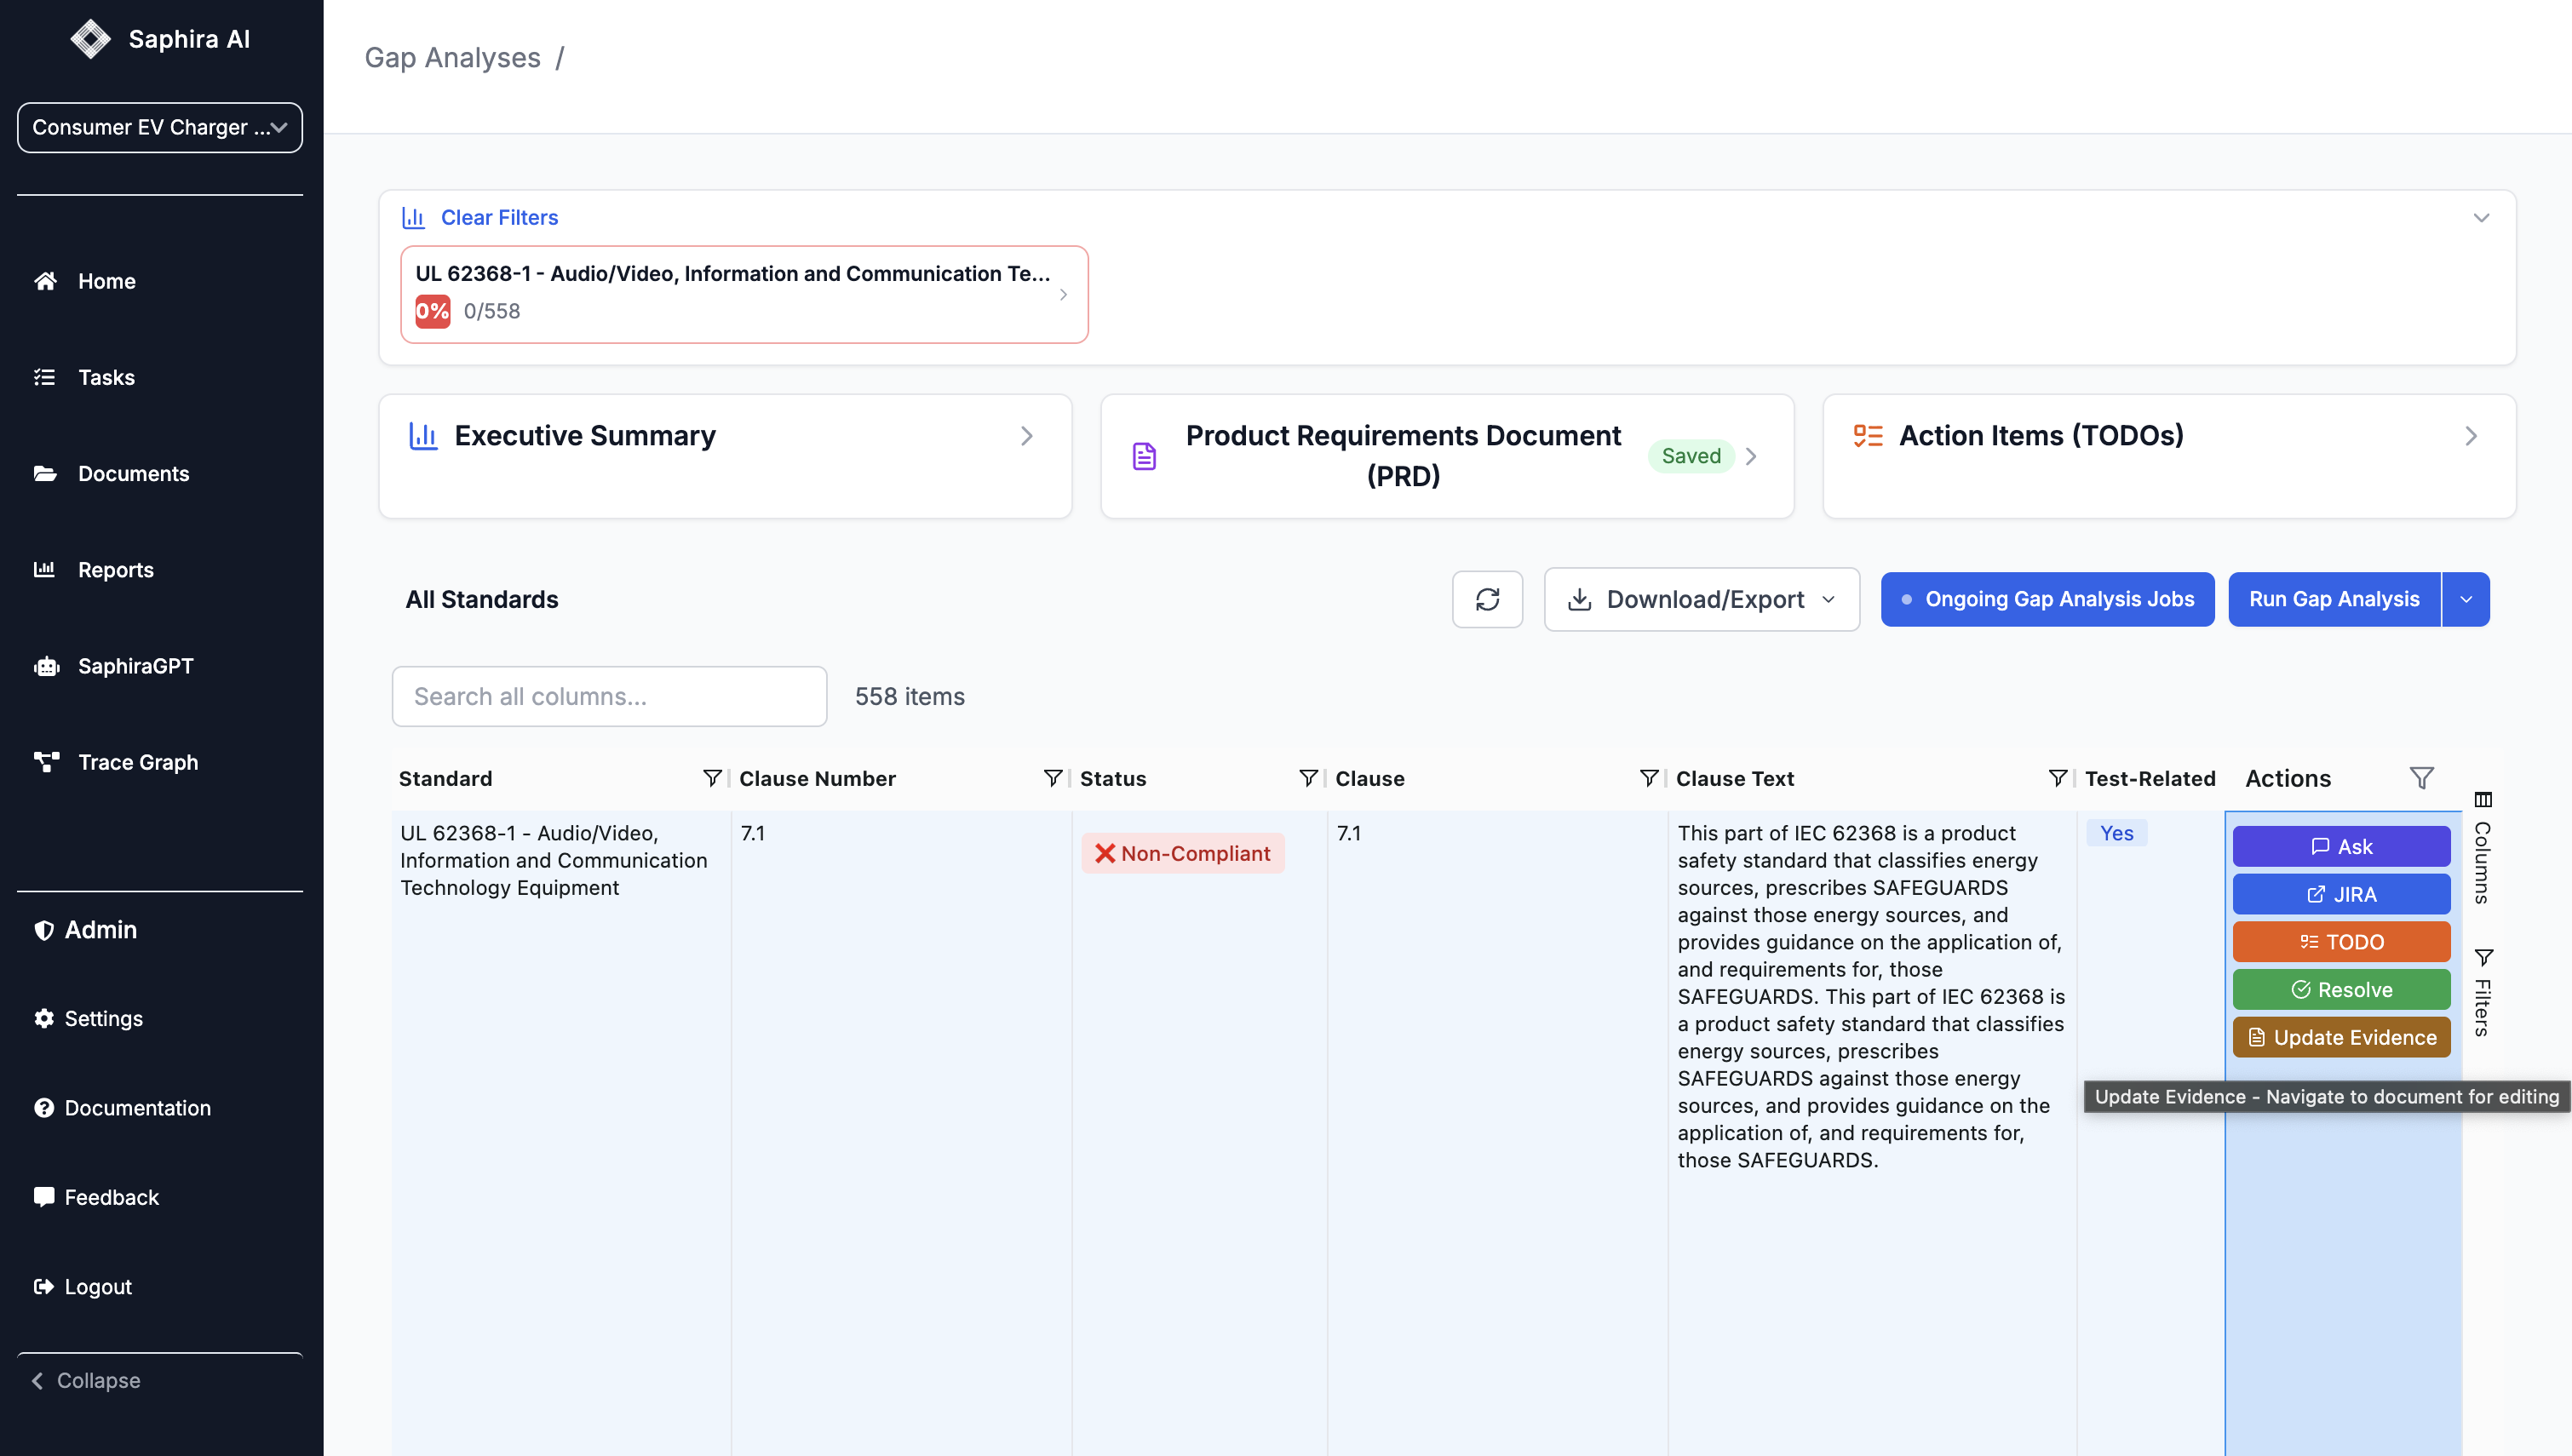Click the Actions column filter funnel icon

tap(2421, 778)
